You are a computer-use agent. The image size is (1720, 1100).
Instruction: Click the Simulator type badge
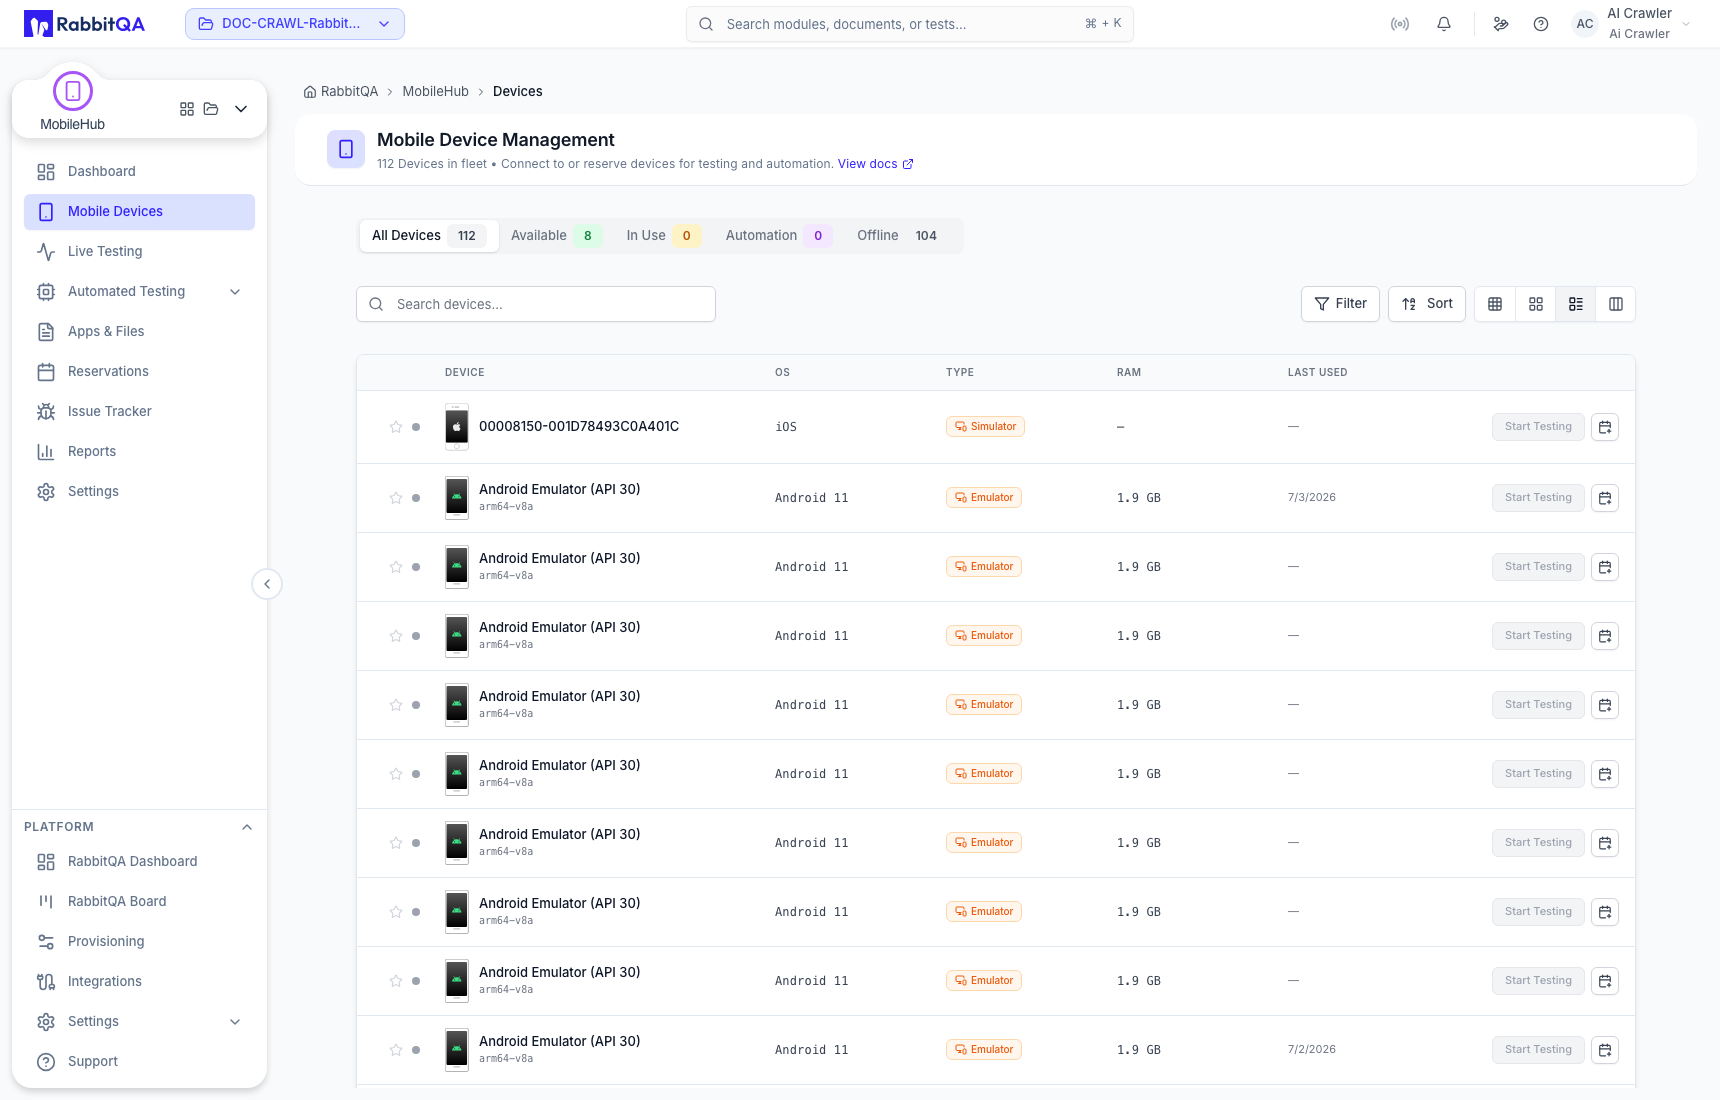pos(985,427)
